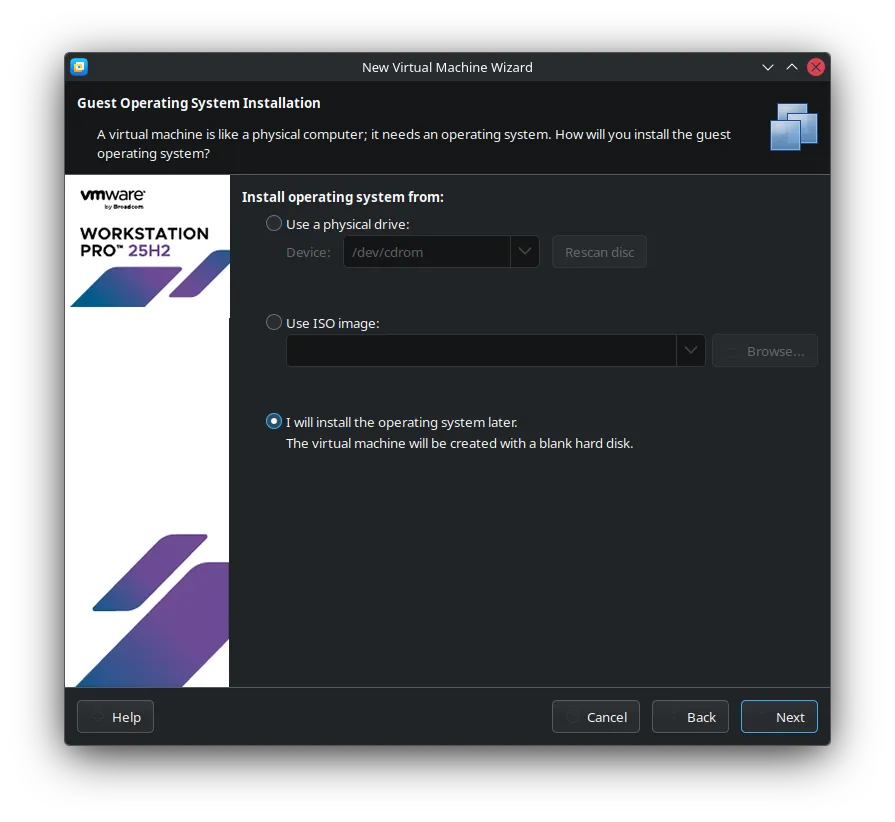895x822 pixels.
Task: Click the VMware by Broadcom logo
Action: click(113, 198)
